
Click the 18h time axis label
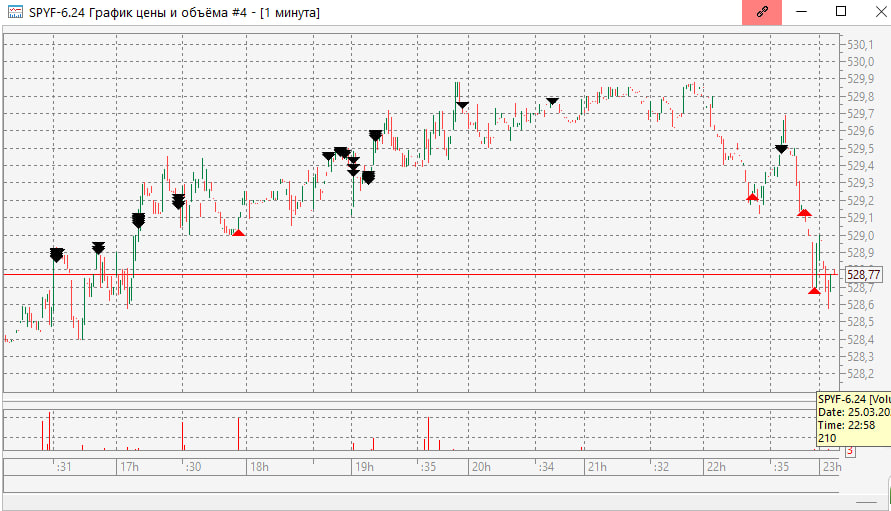pyautogui.click(x=259, y=467)
